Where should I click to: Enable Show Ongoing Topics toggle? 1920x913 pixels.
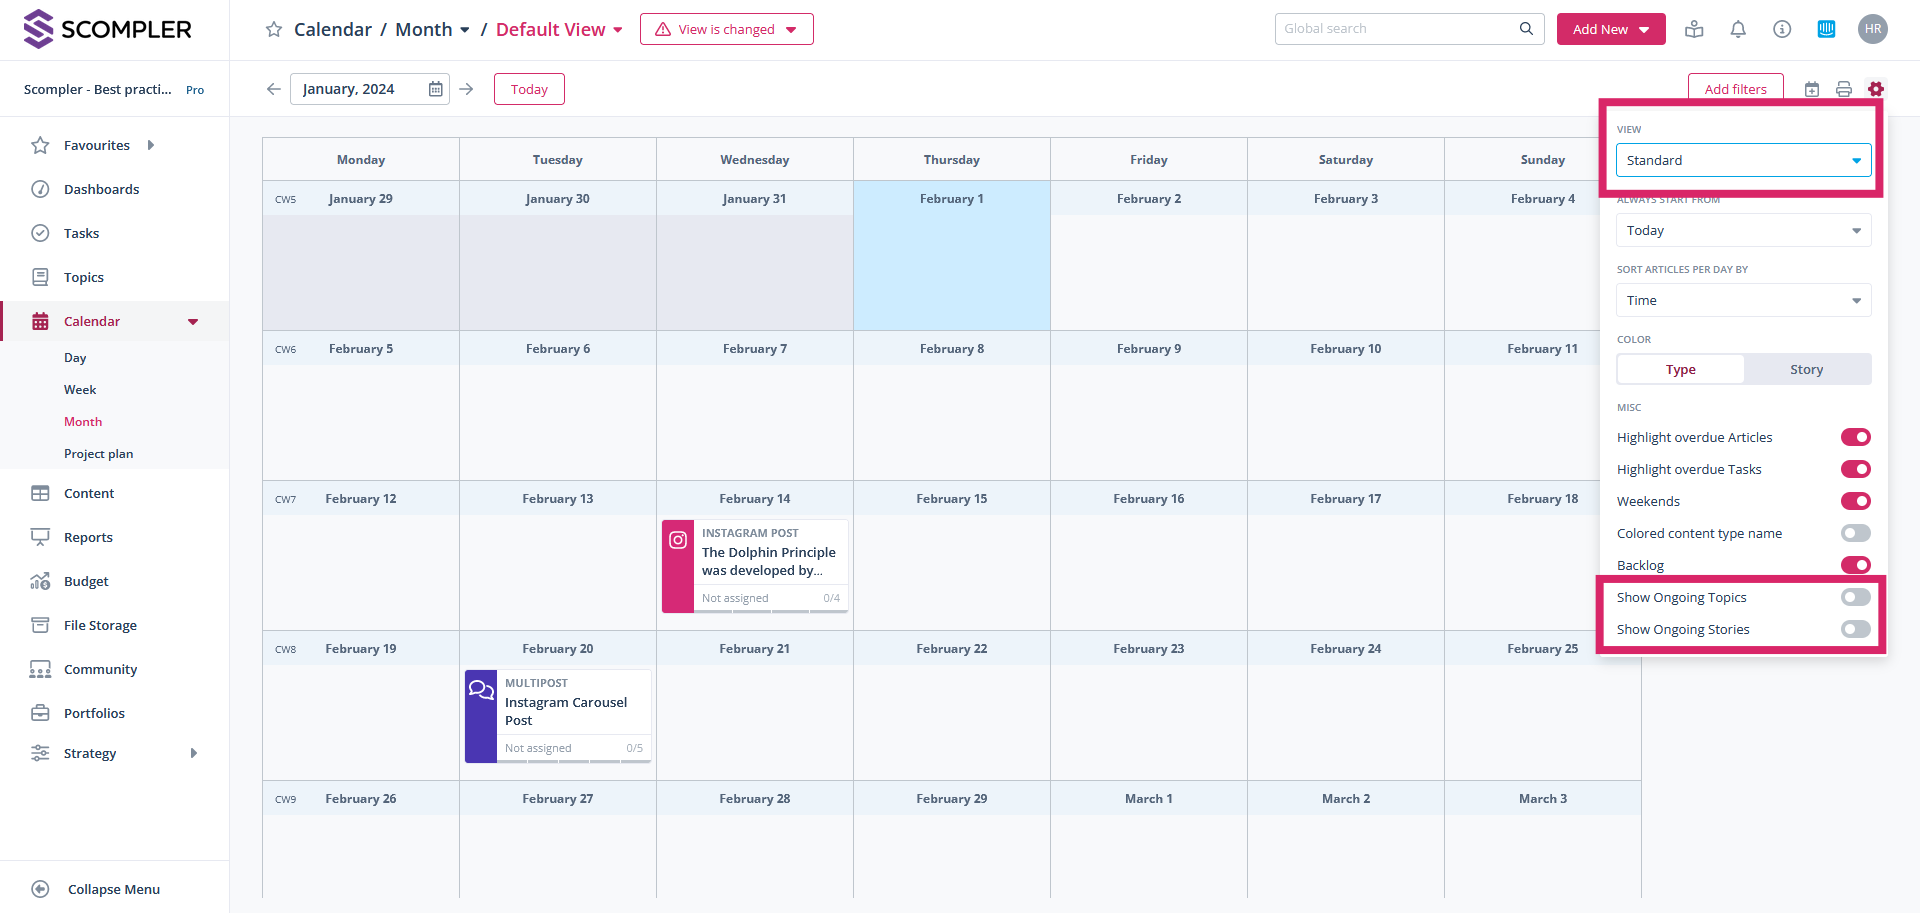click(1855, 597)
